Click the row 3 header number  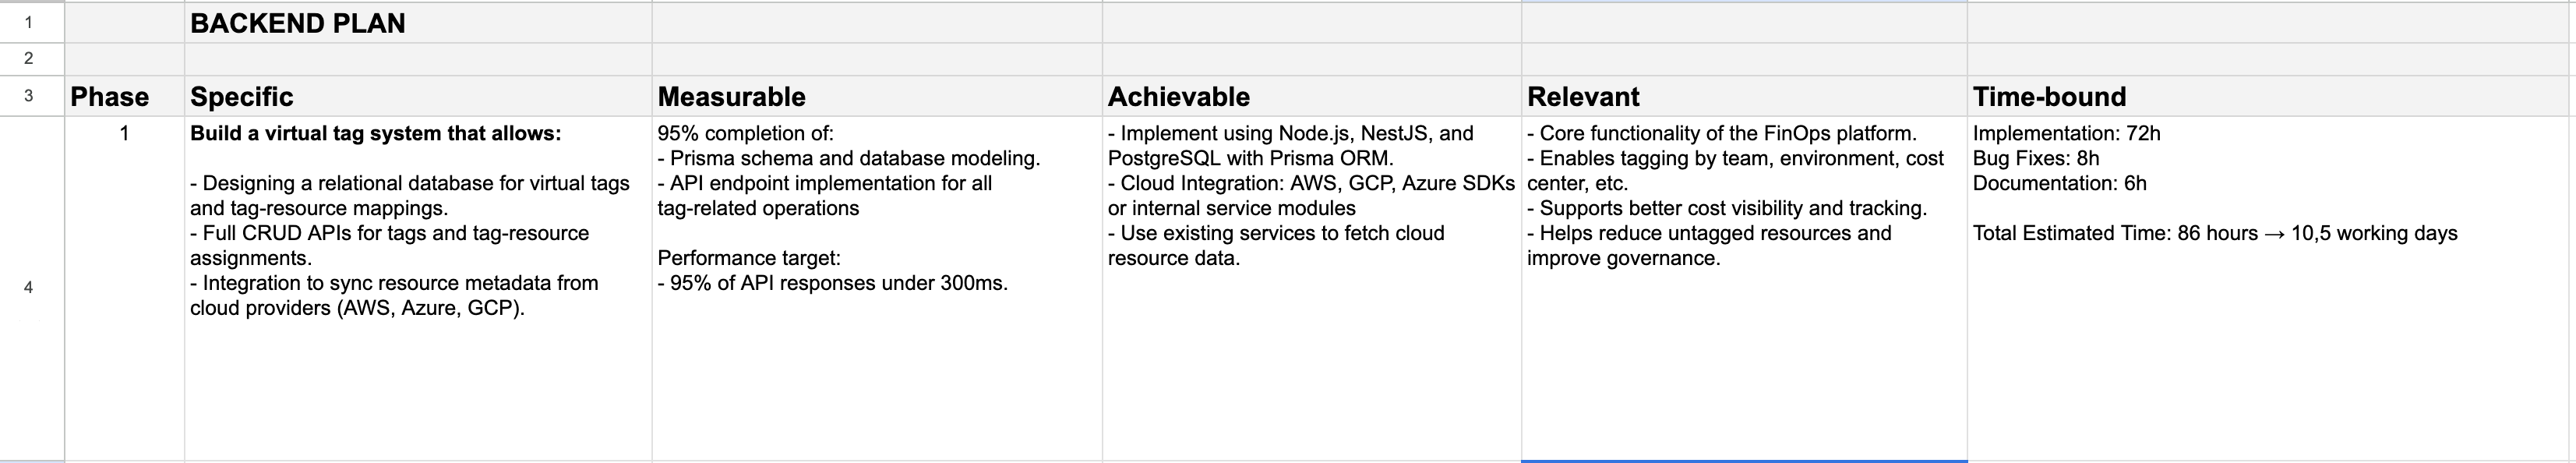tap(28, 96)
